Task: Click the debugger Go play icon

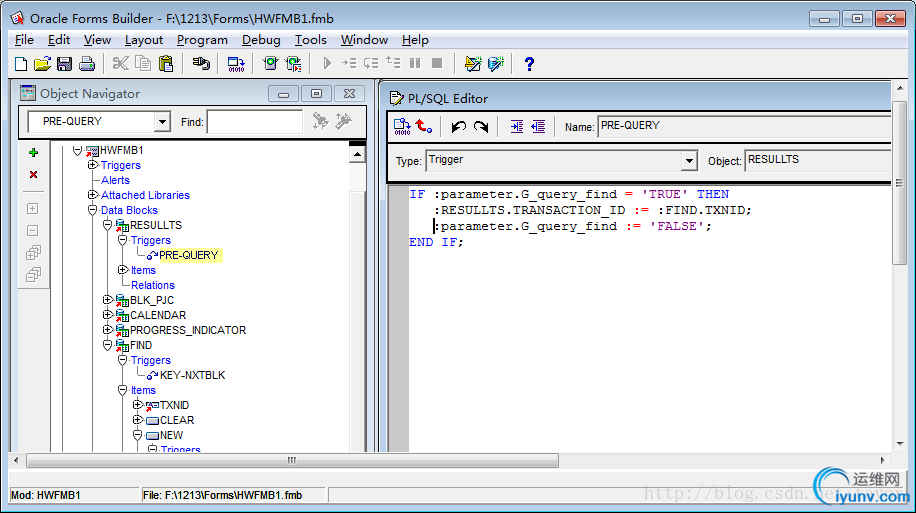Action: coord(327,63)
